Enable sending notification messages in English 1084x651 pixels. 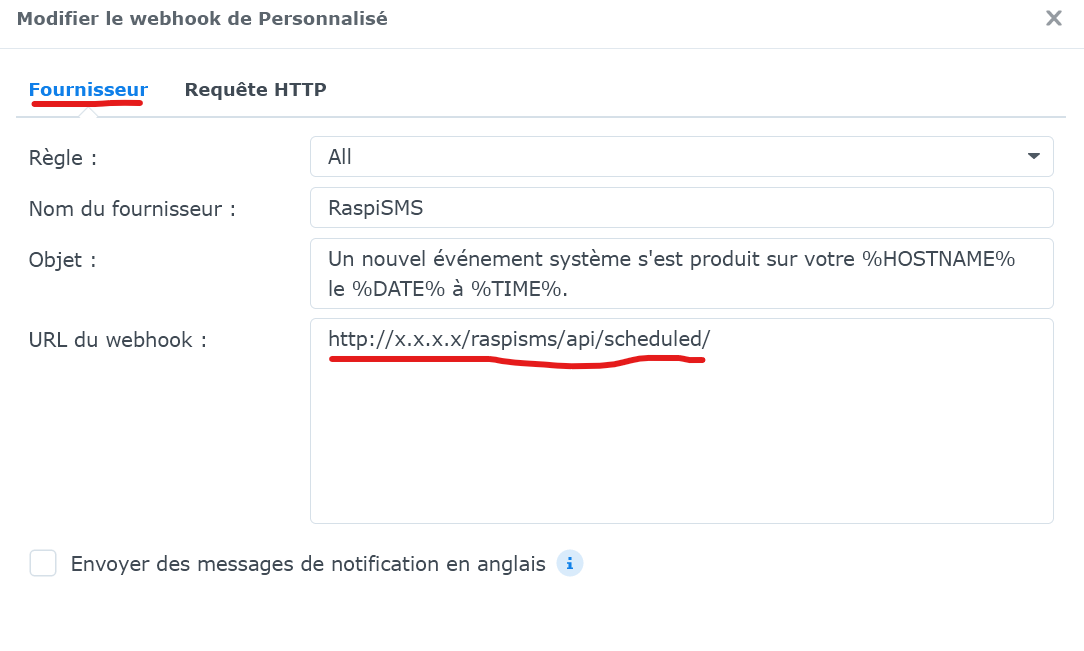(x=43, y=563)
